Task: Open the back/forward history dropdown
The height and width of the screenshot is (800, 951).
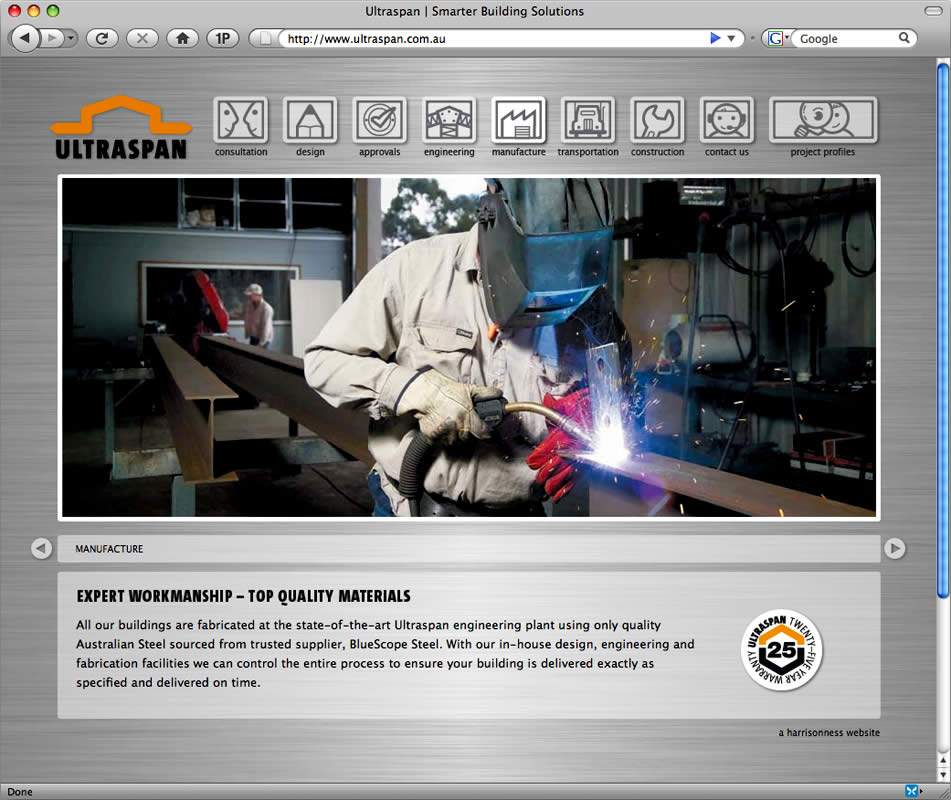Action: (x=71, y=38)
